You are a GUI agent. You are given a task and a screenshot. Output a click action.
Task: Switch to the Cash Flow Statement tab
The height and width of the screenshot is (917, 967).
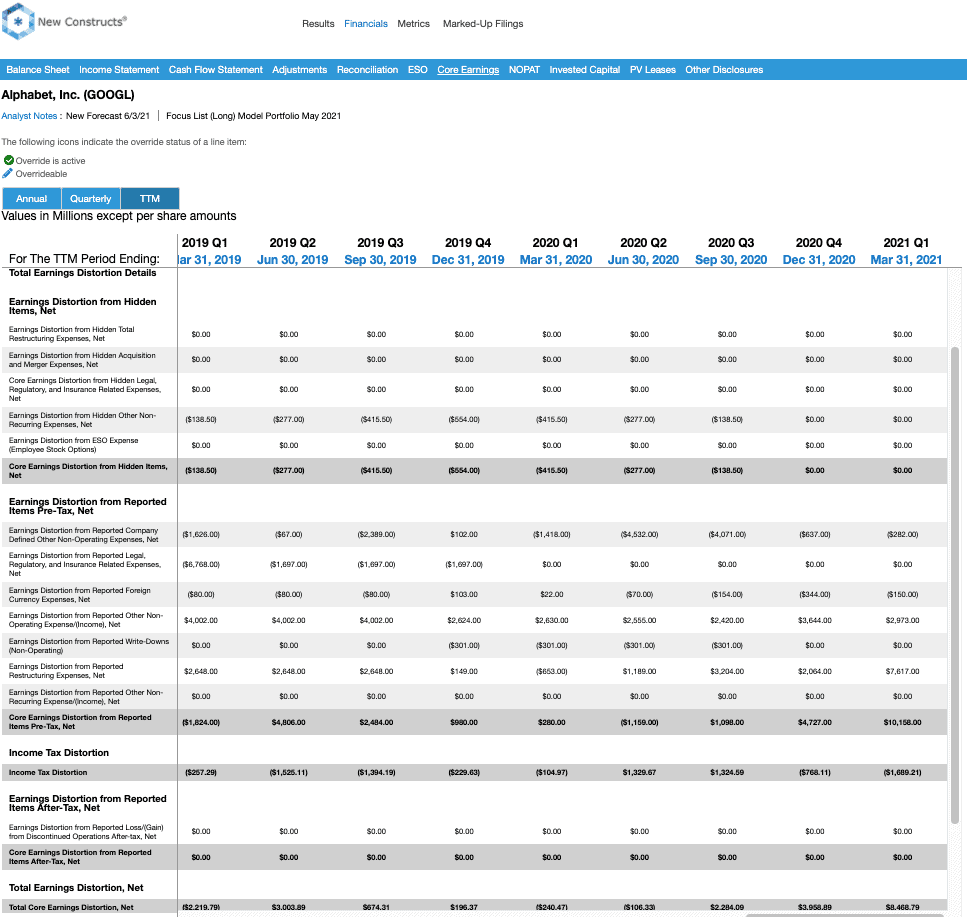(216, 70)
